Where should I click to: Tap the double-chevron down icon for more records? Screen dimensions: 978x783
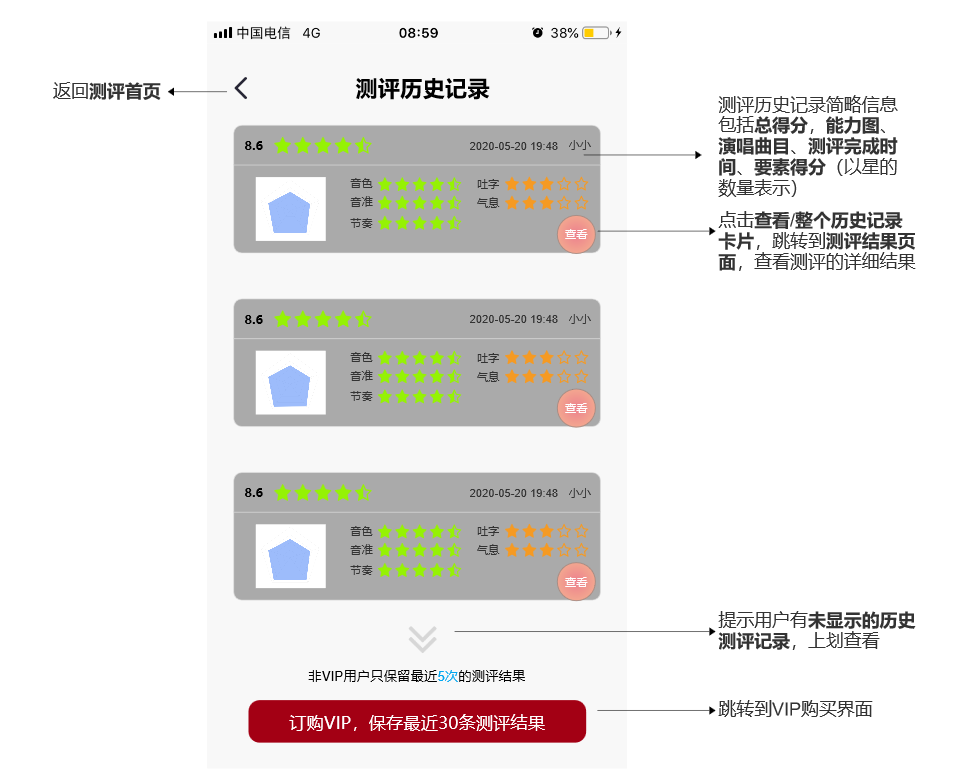coord(422,639)
